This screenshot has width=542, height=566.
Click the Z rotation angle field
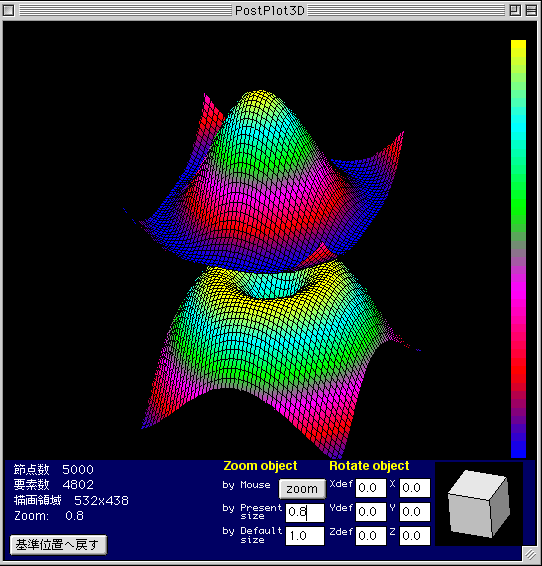click(415, 536)
